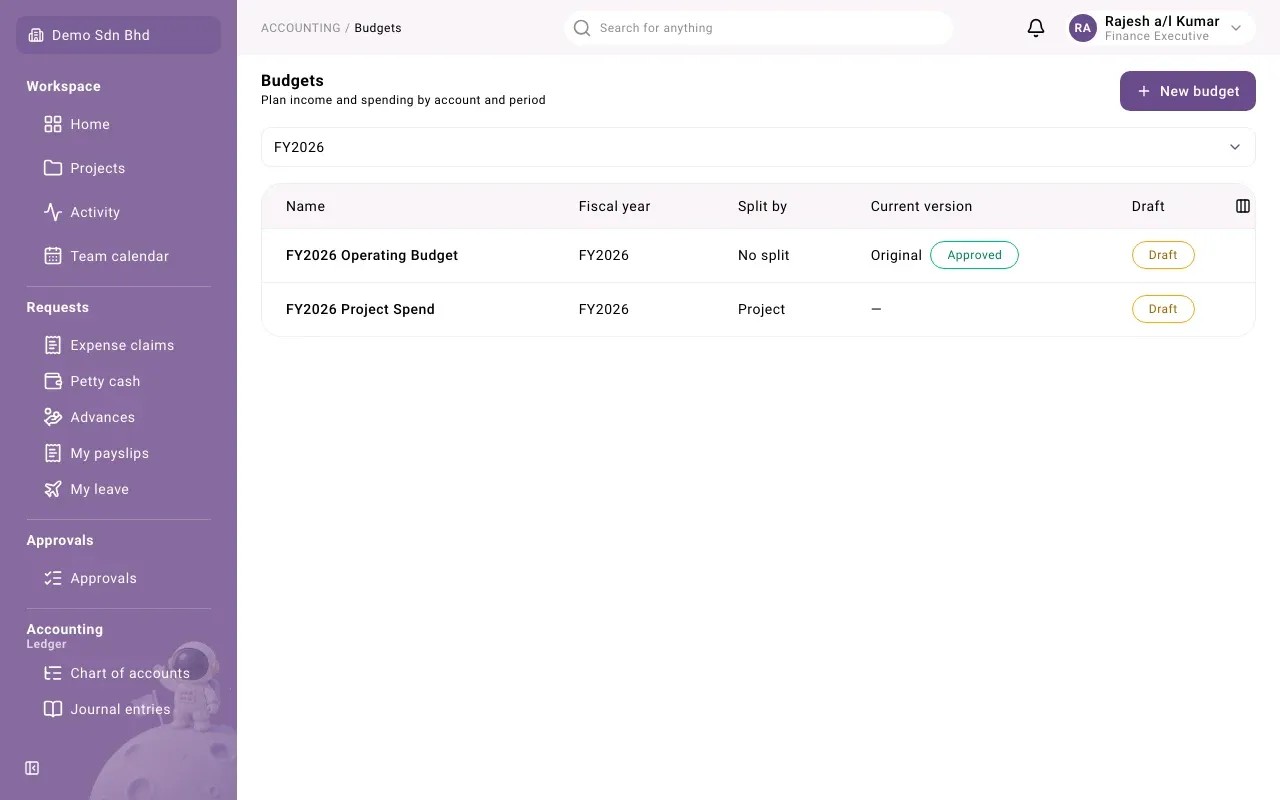Open Journal entries in sidebar

[118, 709]
